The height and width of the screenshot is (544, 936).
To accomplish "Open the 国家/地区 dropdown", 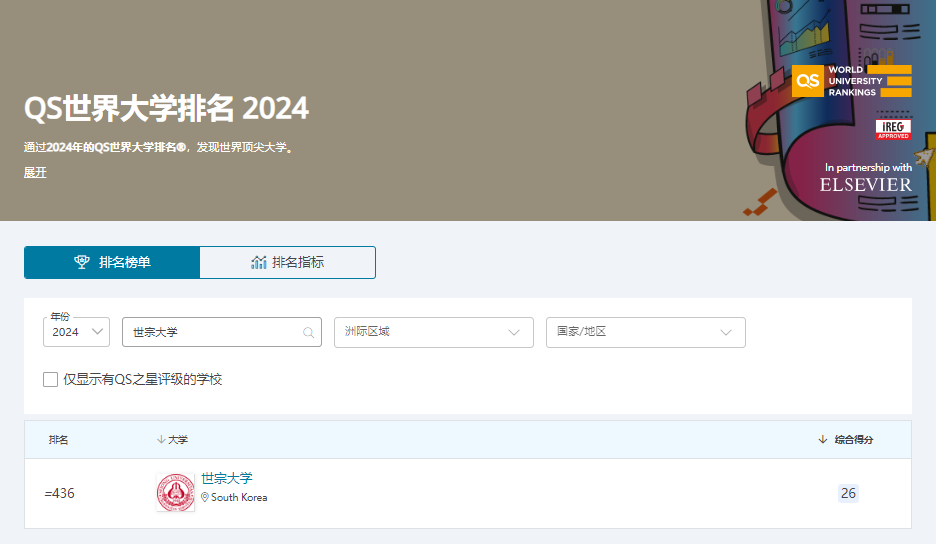I will [x=646, y=332].
